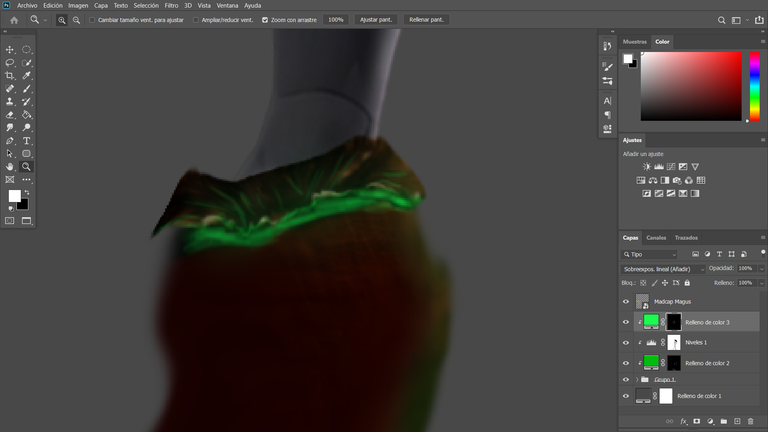Viewport: 768px width, 432px height.
Task: Open the search icon top right
Action: [x=721, y=20]
